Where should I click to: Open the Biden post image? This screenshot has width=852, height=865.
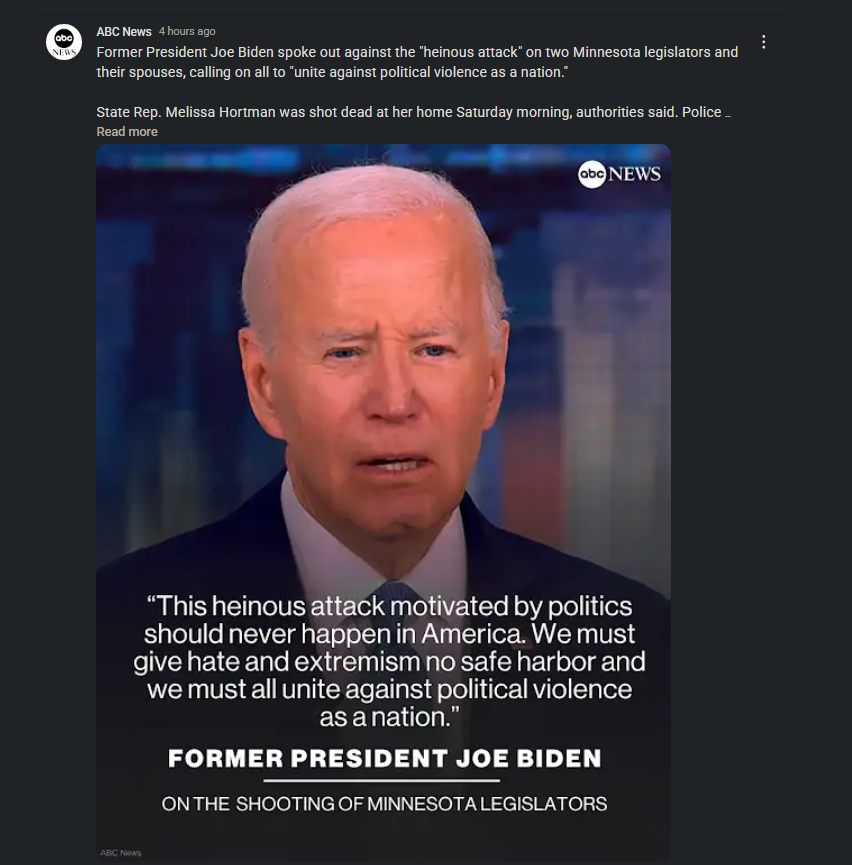pyautogui.click(x=384, y=502)
